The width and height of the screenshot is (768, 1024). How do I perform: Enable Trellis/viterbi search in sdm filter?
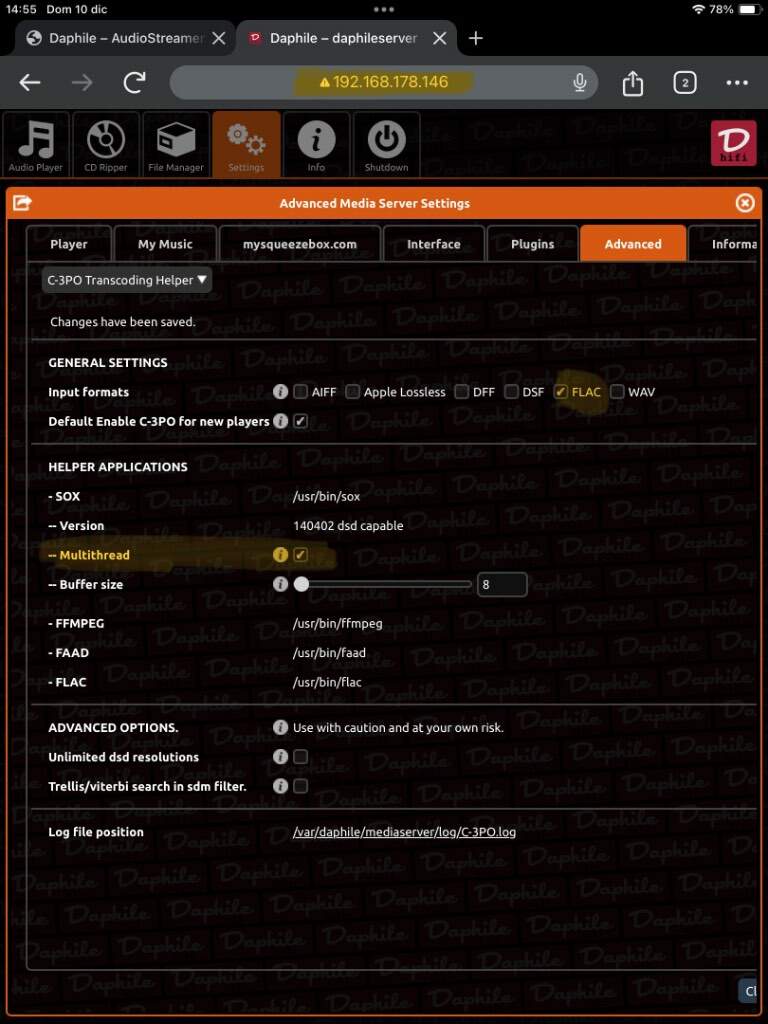[x=300, y=786]
